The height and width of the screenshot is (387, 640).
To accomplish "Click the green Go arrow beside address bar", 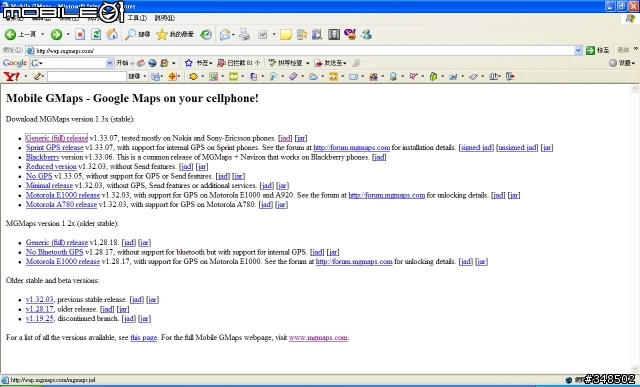I will (x=590, y=50).
